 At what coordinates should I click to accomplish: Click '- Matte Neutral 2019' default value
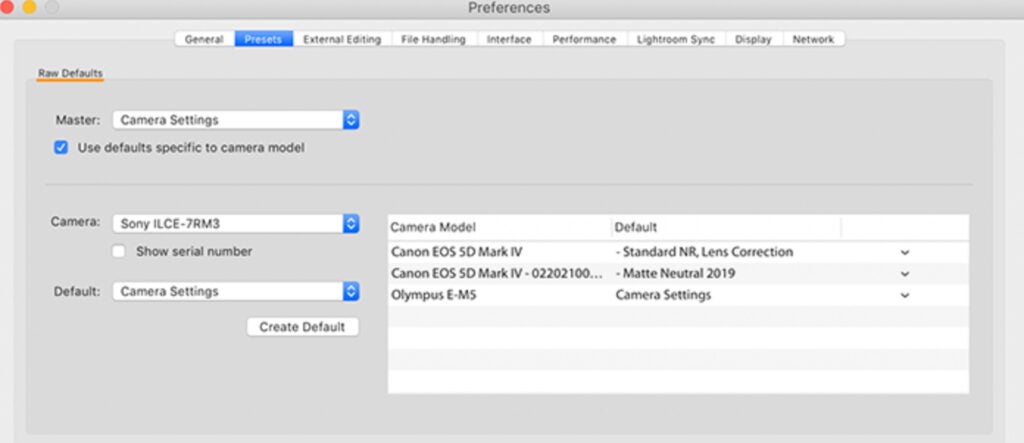click(675, 274)
